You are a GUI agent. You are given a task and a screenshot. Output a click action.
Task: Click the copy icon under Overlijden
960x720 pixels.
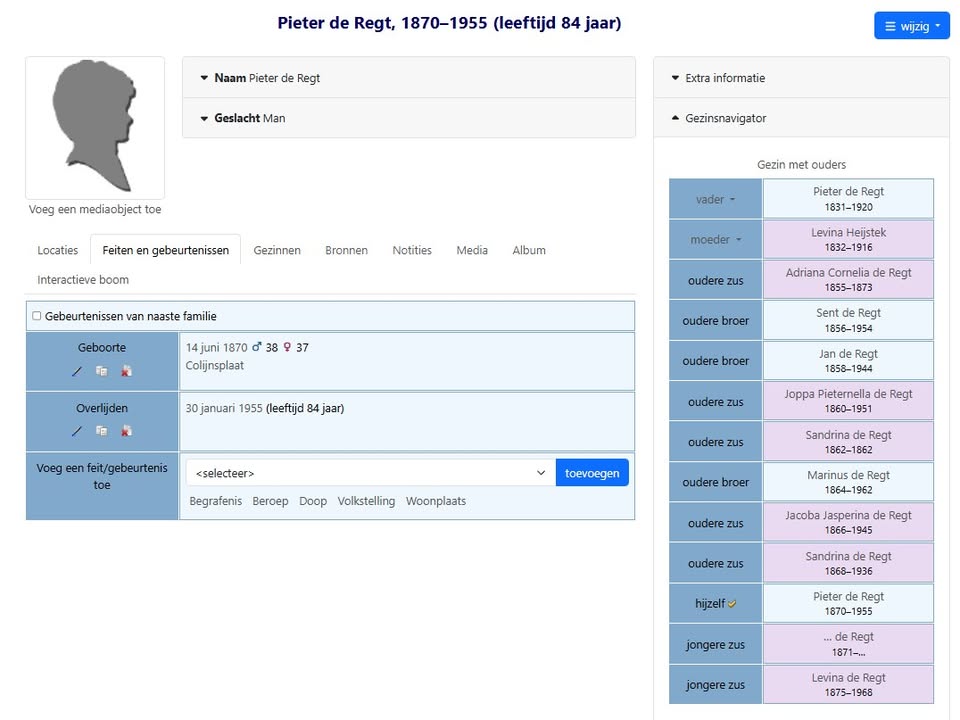(x=102, y=431)
